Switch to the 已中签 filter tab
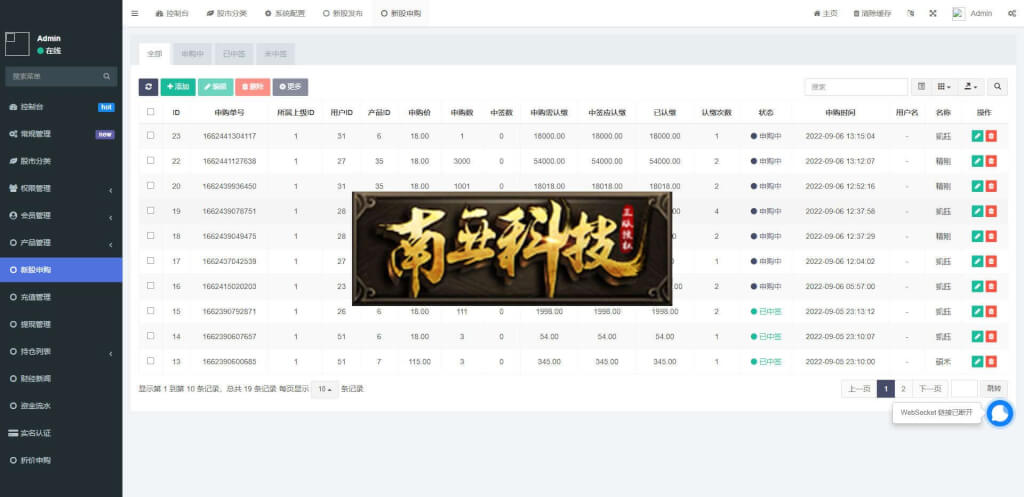Screen dimensions: 1024x497 point(234,54)
